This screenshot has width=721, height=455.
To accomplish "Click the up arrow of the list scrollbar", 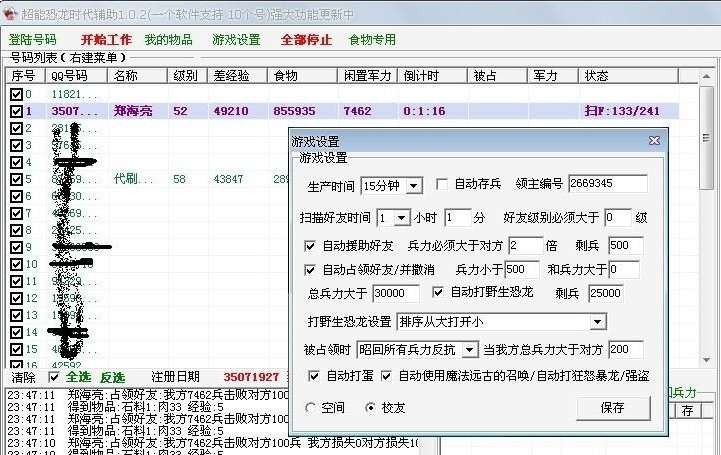I will (x=706, y=76).
